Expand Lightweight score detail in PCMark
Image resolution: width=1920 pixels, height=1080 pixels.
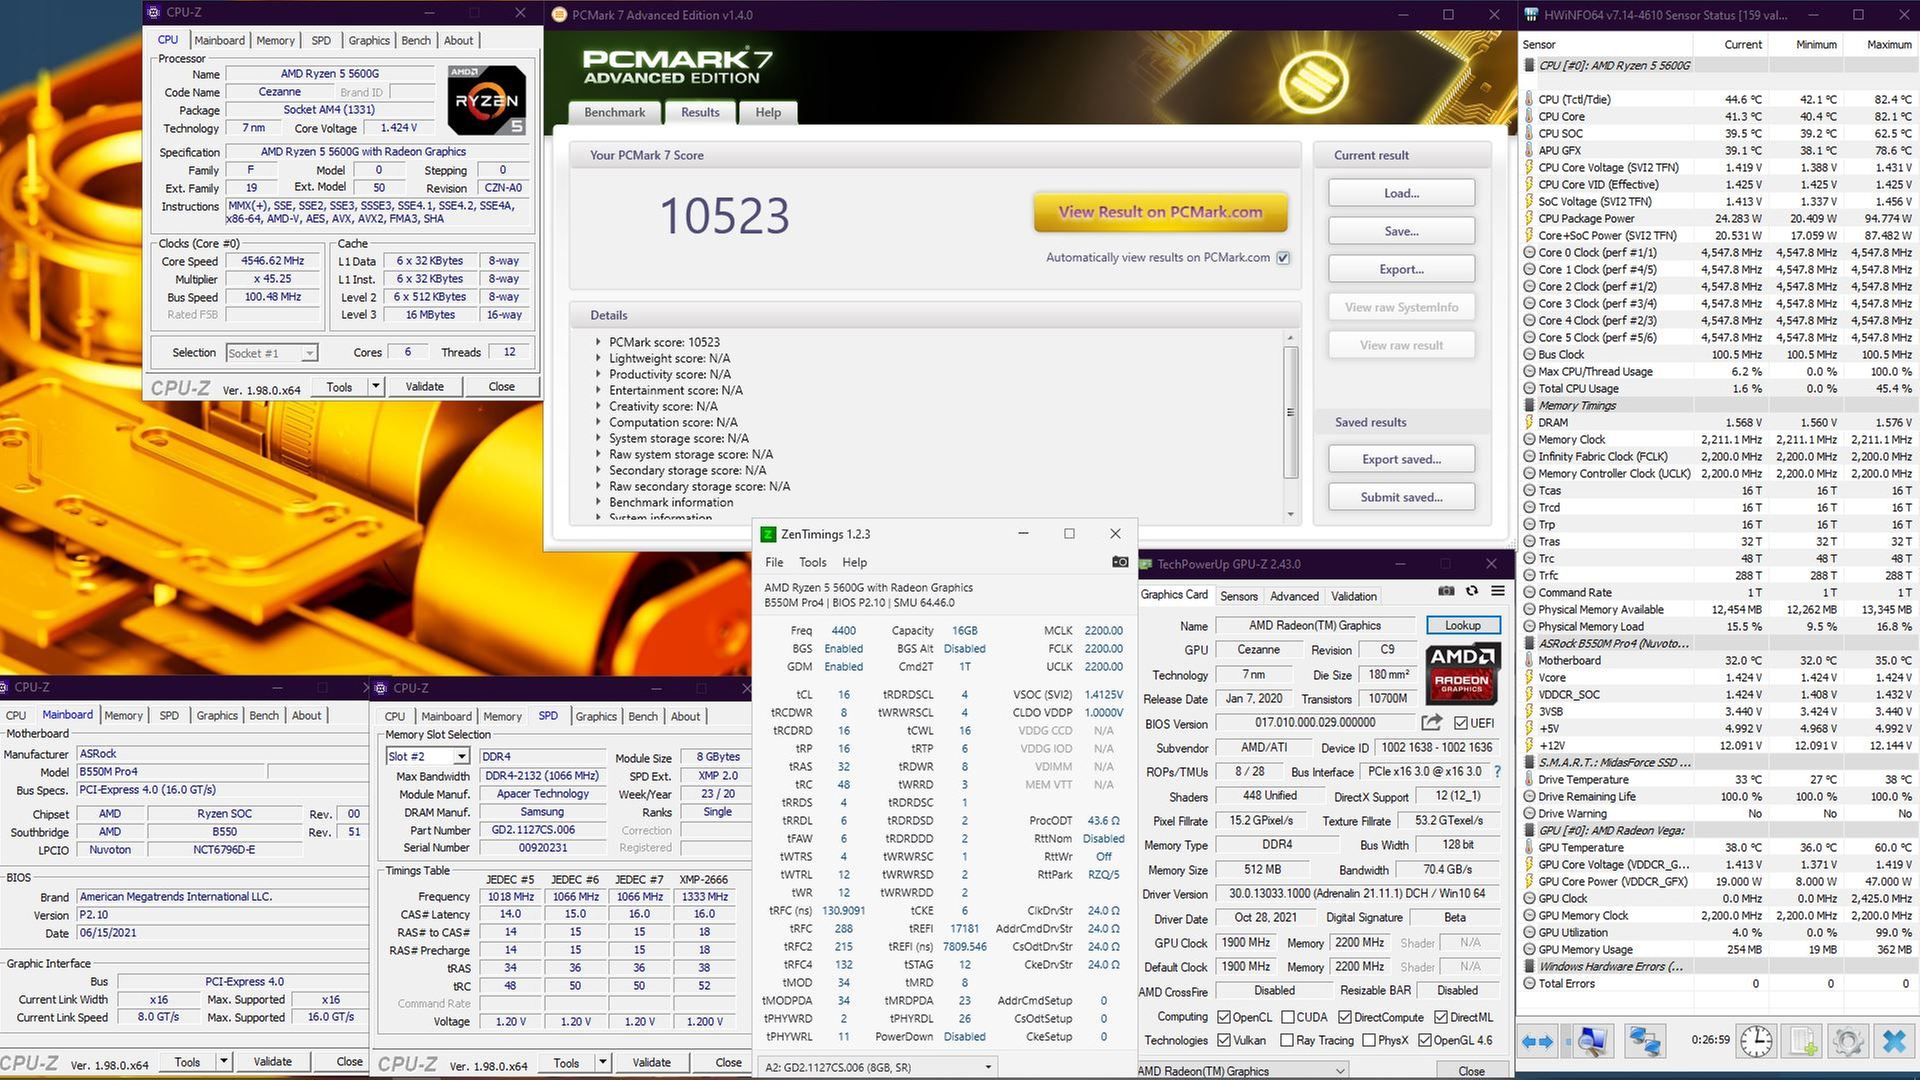[x=599, y=358]
